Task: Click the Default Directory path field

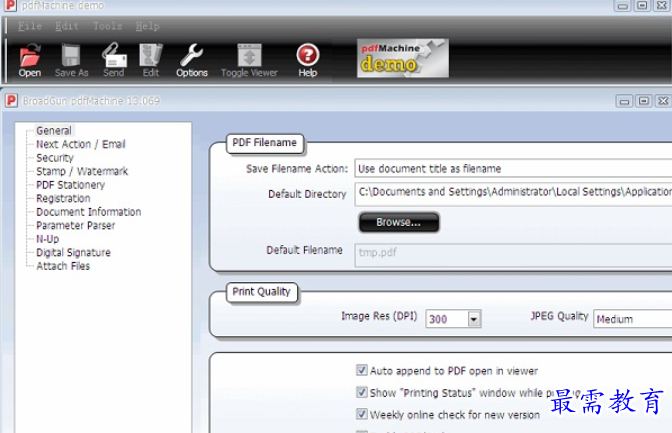Action: tap(513, 194)
